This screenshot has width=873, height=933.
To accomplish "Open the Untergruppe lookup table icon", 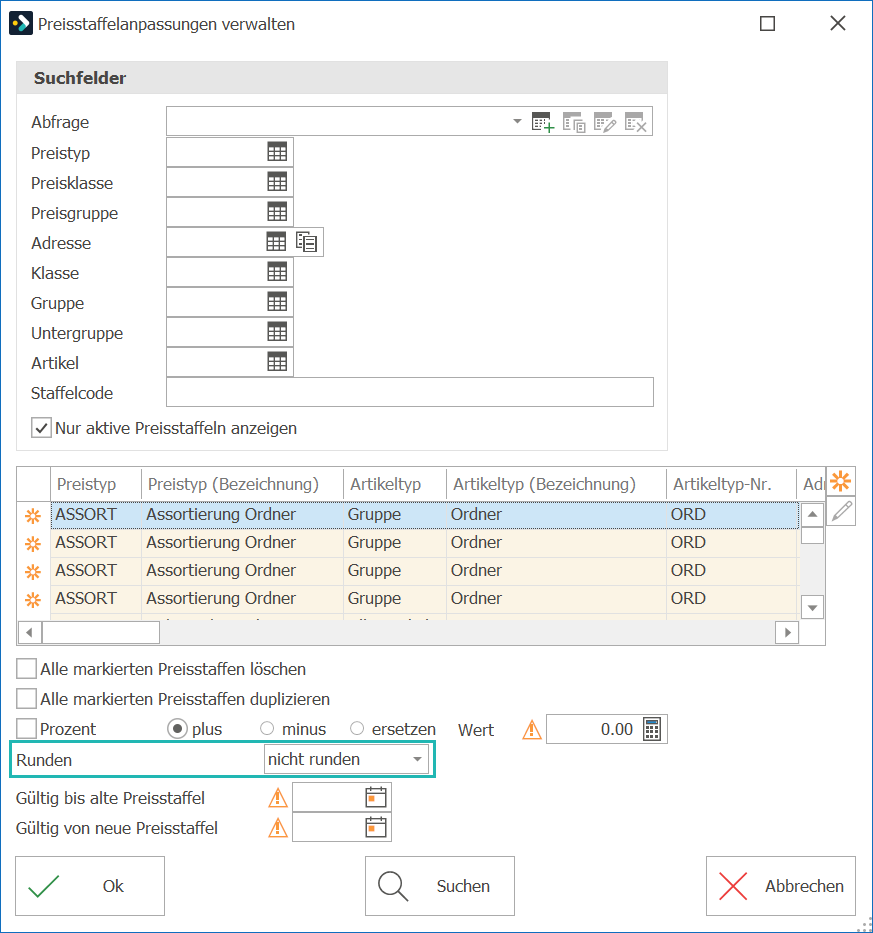I will [277, 332].
